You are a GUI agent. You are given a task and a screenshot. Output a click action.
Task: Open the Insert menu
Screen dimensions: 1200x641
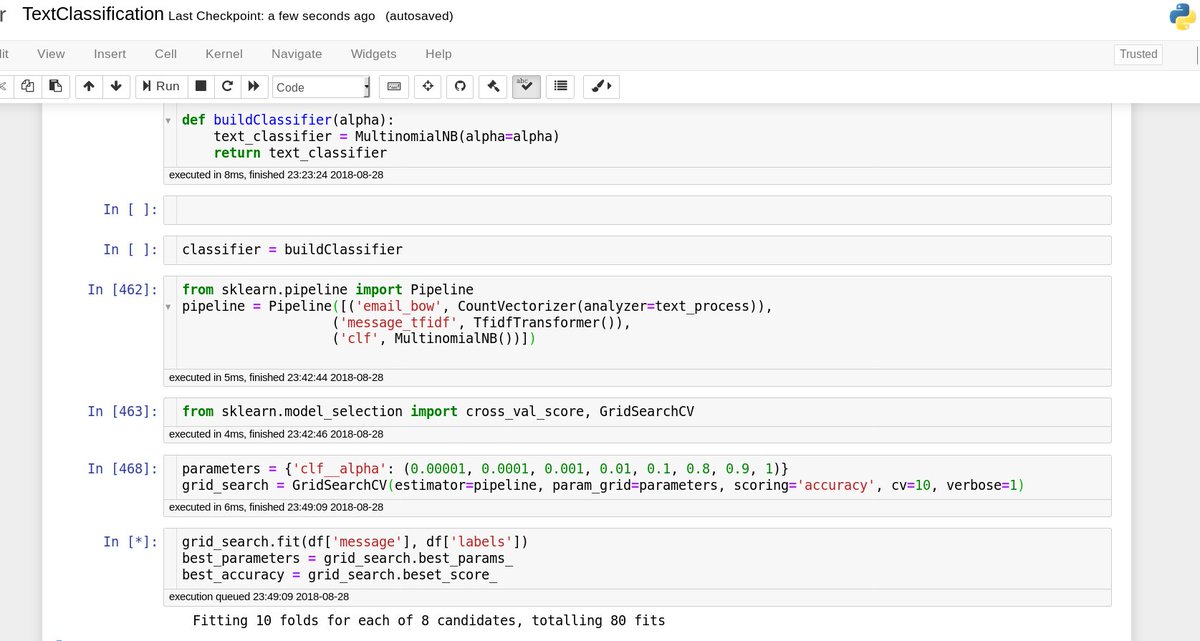click(x=110, y=54)
